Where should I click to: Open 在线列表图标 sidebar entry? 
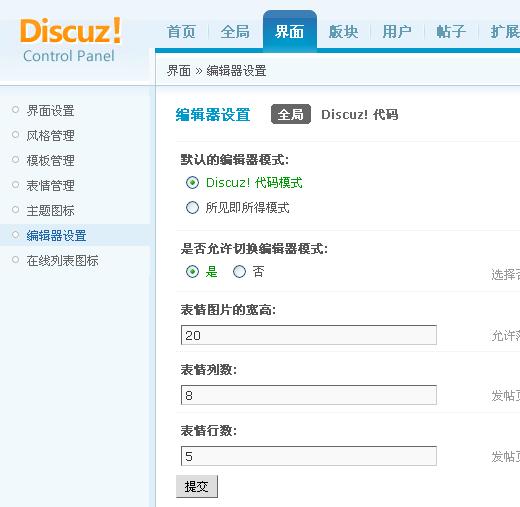click(62, 261)
